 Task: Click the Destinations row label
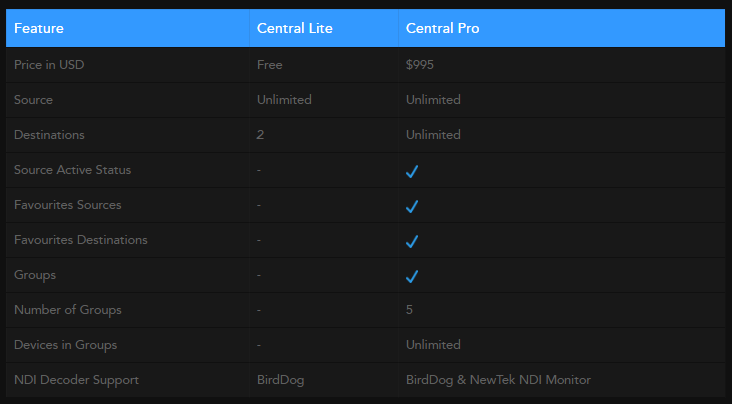[x=49, y=135]
